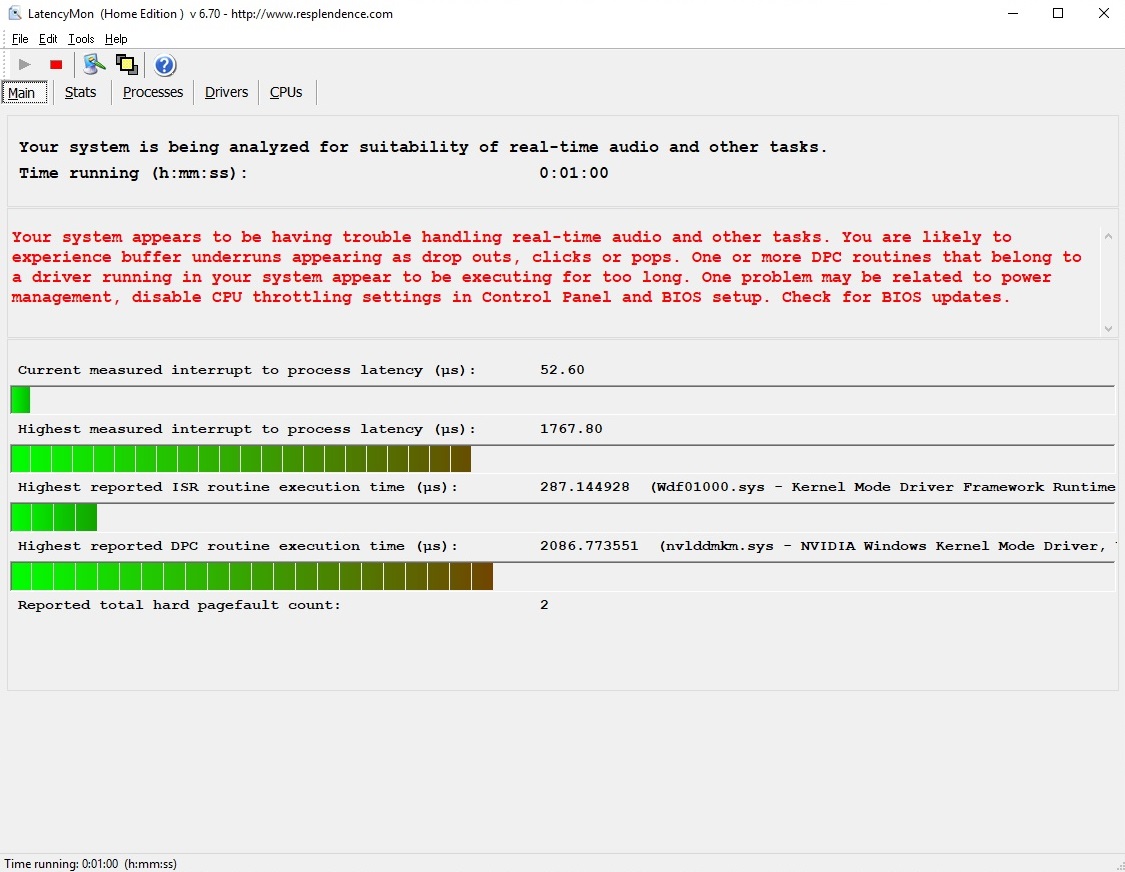
Task: Switch to the Drivers tab
Action: 226,92
